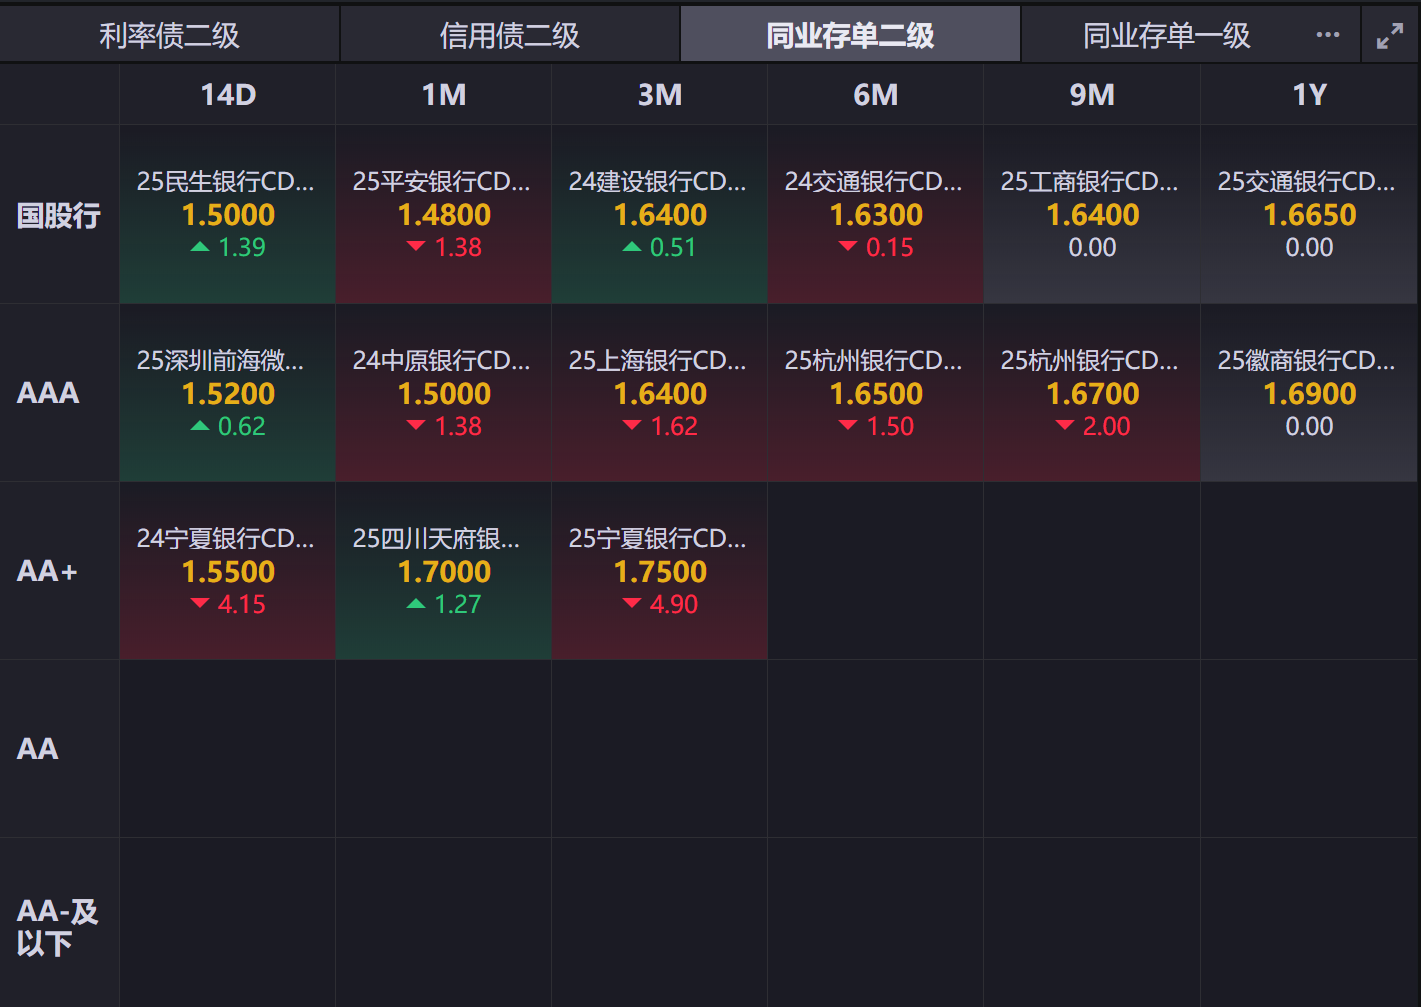Open the 25四川天府银 1.7000 cell
This screenshot has width=1421, height=1007.
click(x=444, y=571)
